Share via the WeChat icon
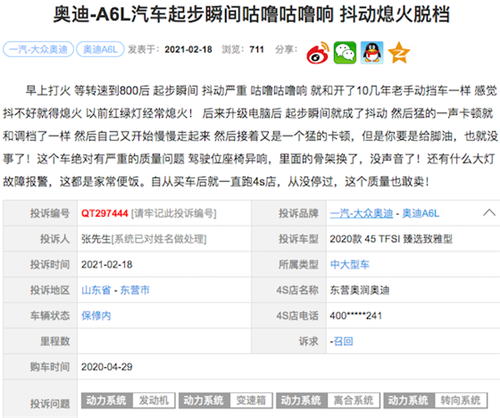The width and height of the screenshot is (500, 418). 345,53
